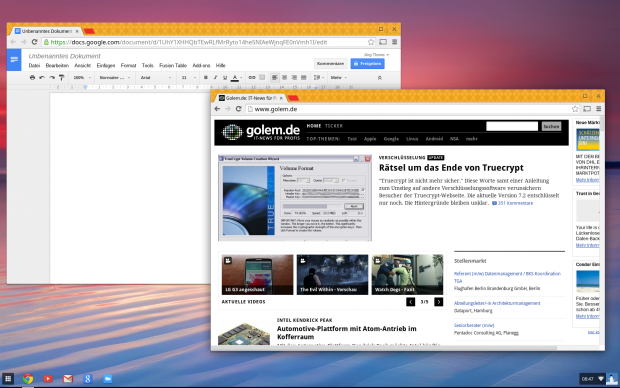Click the Docs home icon on blue square

[x=14, y=60]
